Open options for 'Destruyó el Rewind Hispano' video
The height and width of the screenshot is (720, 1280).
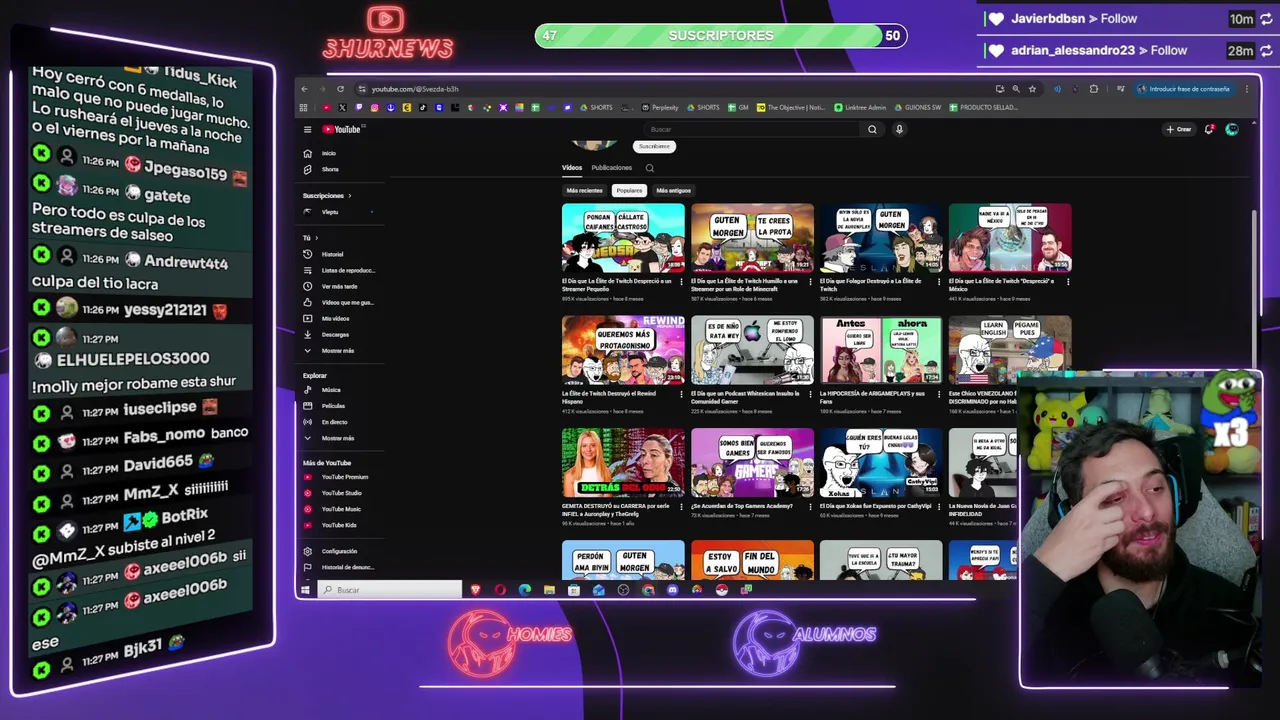click(681, 394)
